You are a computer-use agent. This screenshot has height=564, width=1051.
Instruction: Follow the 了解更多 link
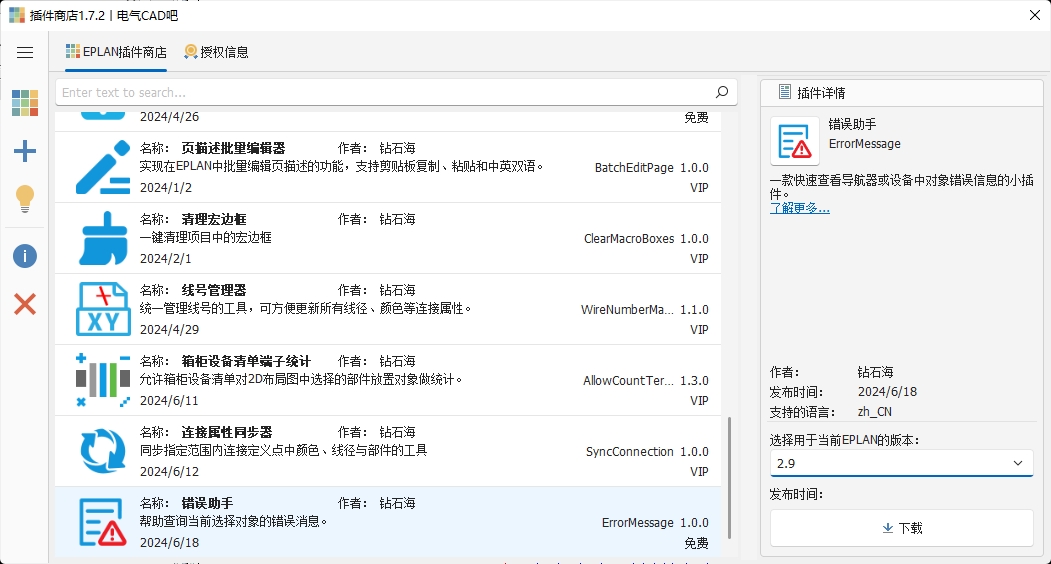pos(799,208)
